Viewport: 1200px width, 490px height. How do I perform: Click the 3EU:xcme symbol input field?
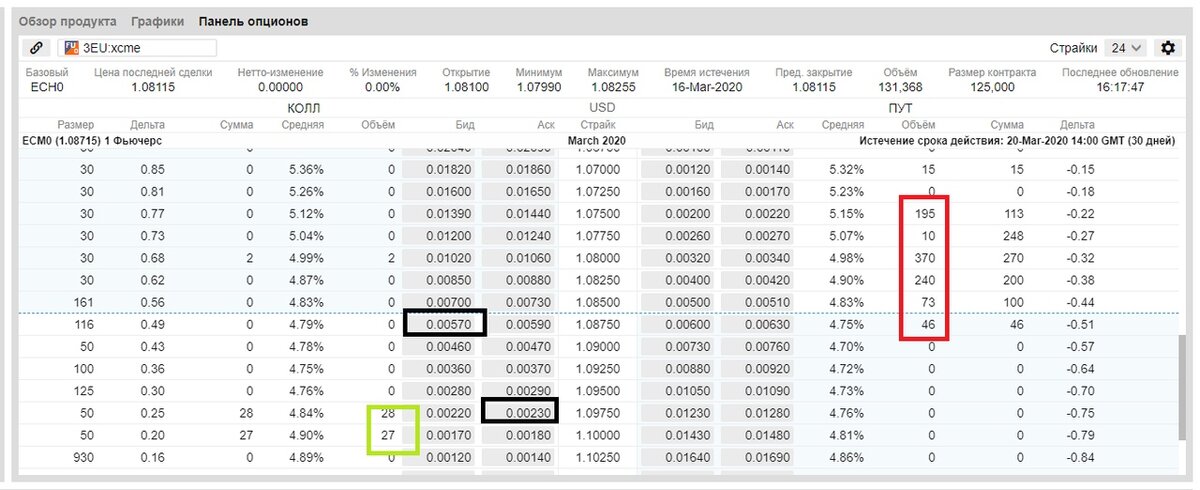tap(137, 48)
